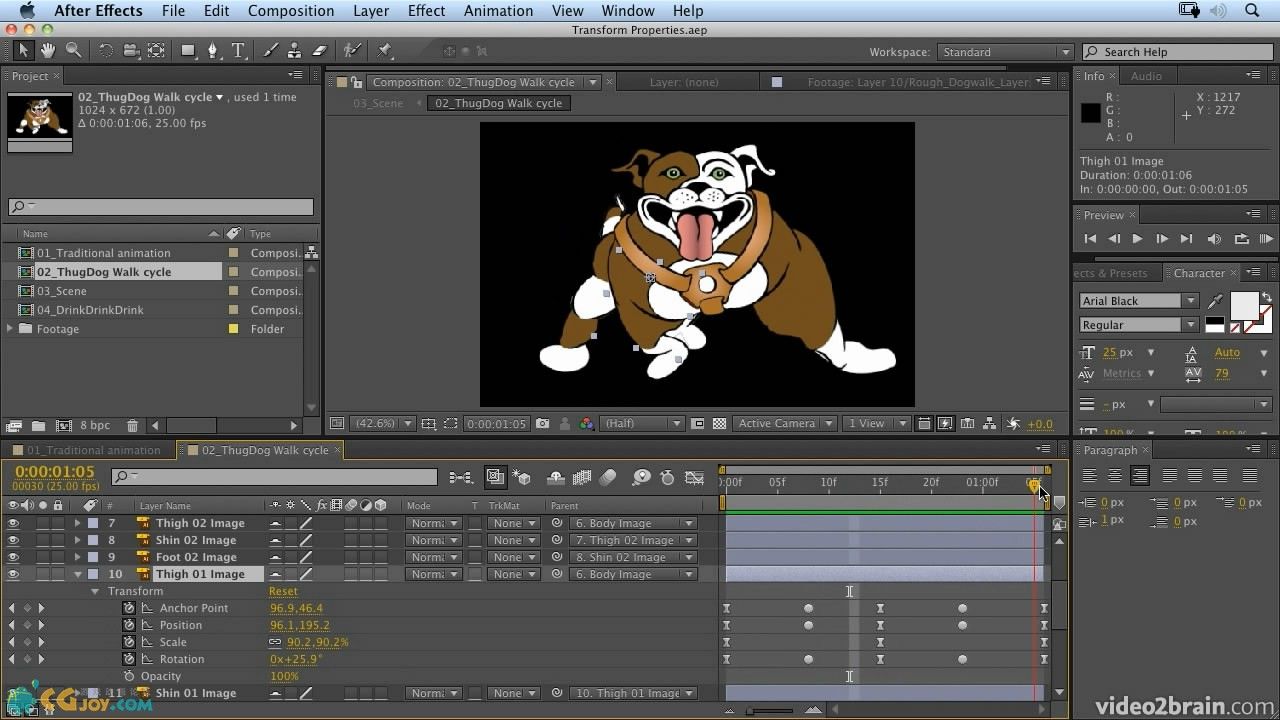1280x720 pixels.
Task: Select the Pan Behind tool
Action: point(156,51)
